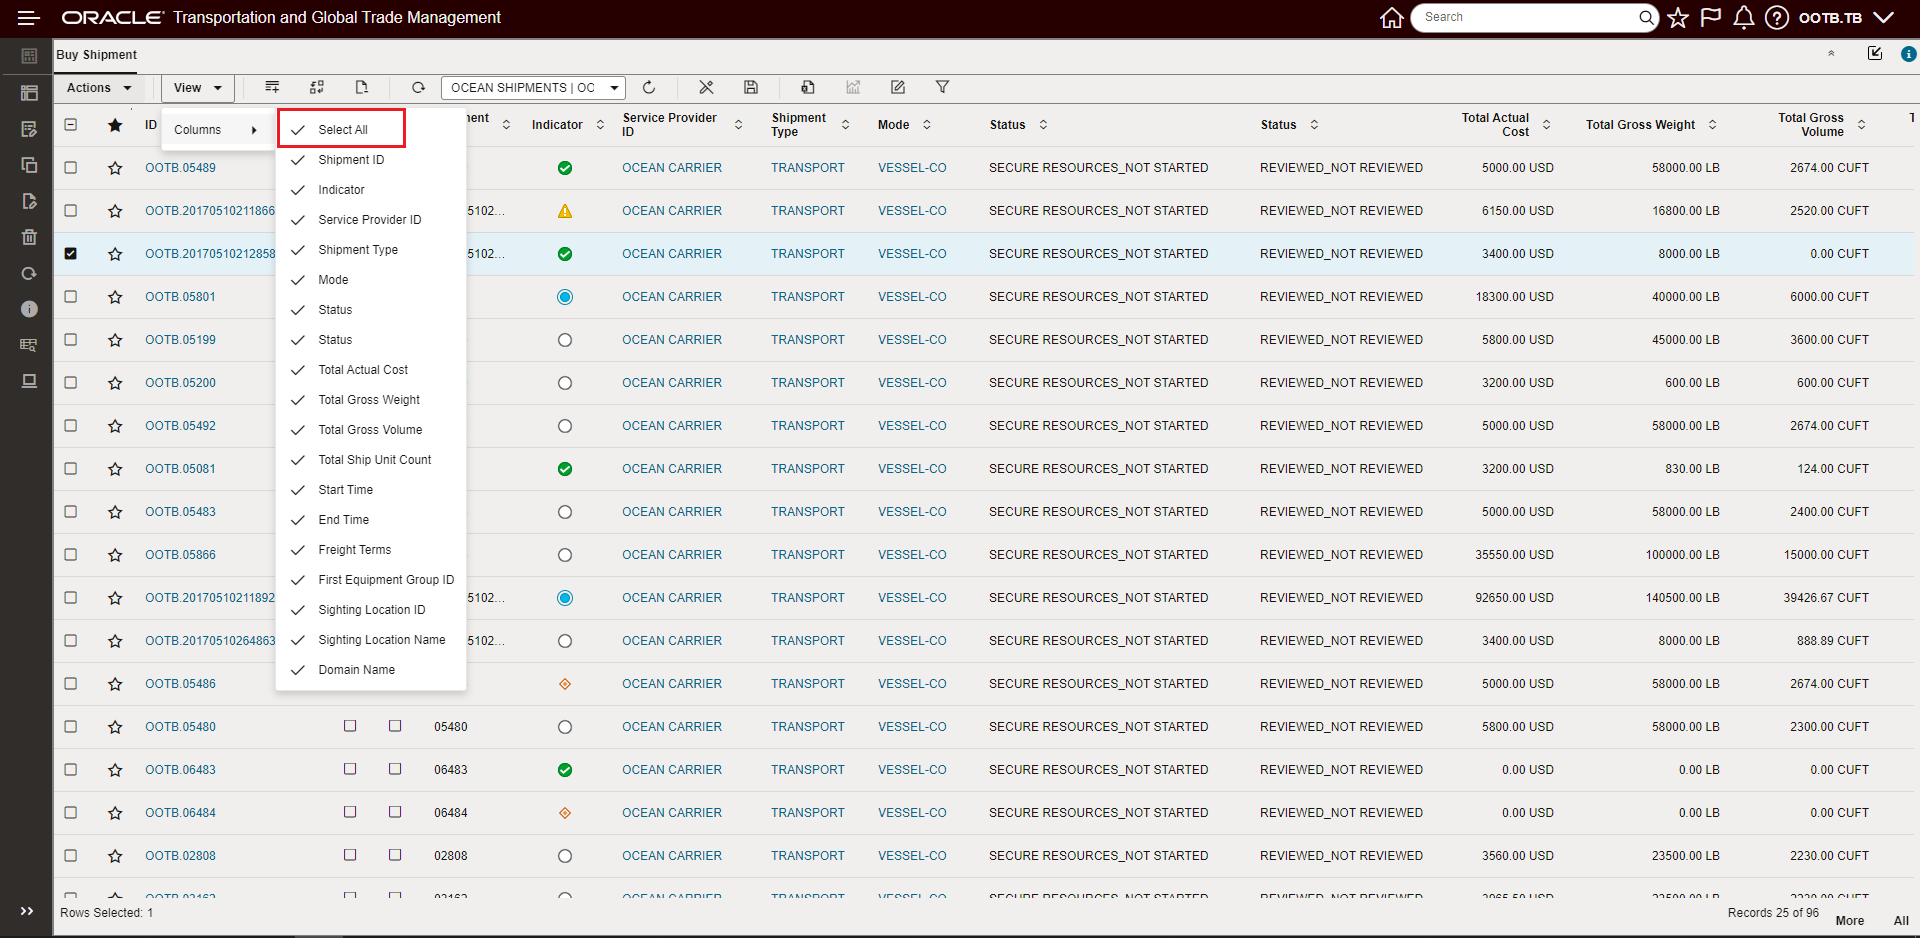1920x938 pixels.
Task: Click the info icon in the left sidebar
Action: click(29, 309)
